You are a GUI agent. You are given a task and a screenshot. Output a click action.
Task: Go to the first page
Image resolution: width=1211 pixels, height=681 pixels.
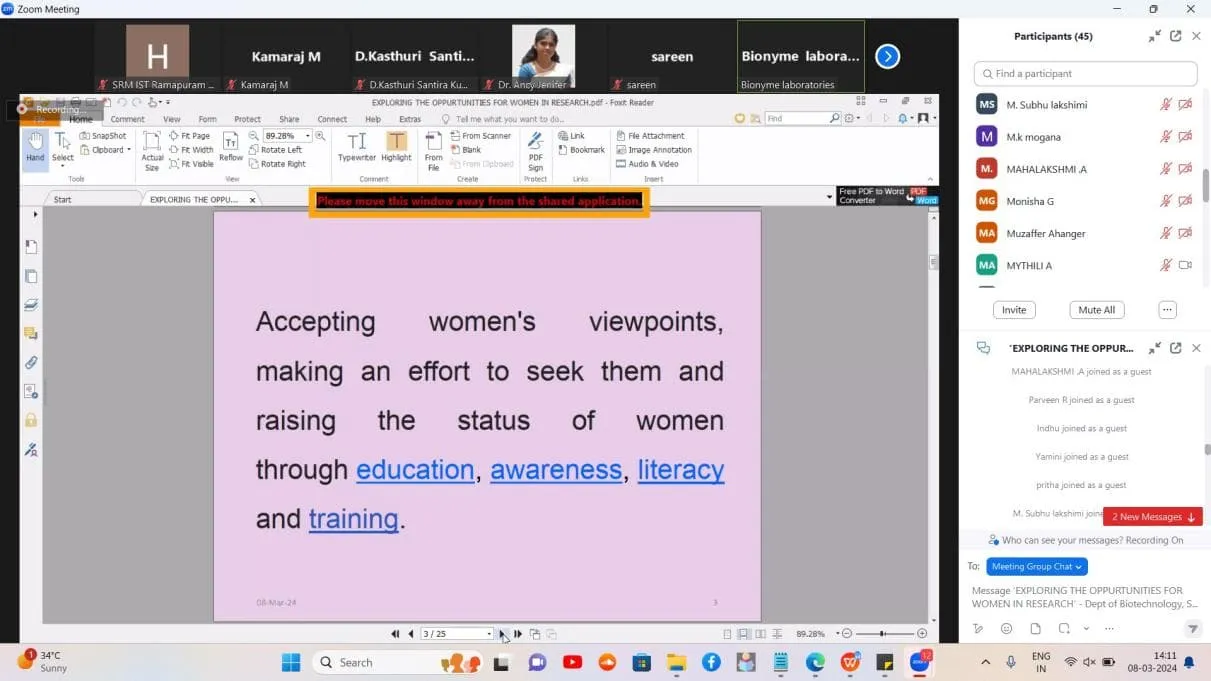(396, 634)
